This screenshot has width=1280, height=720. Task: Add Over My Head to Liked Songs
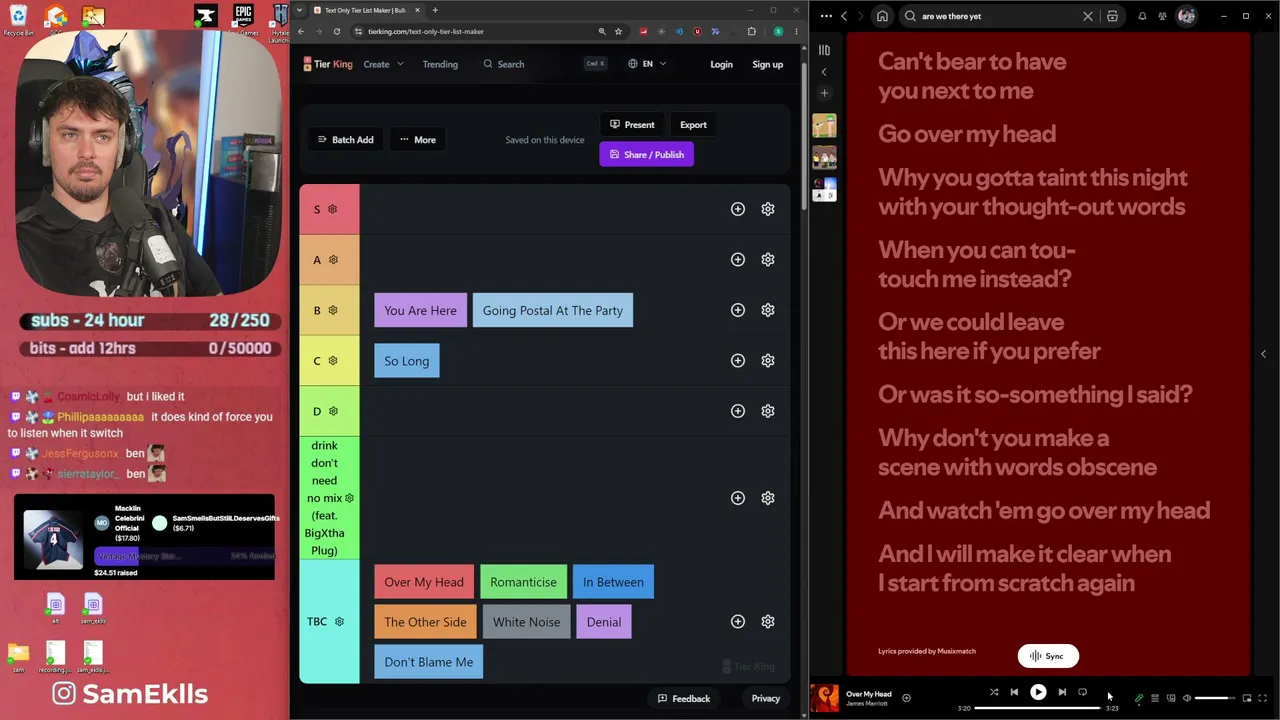pyautogui.click(x=906, y=698)
